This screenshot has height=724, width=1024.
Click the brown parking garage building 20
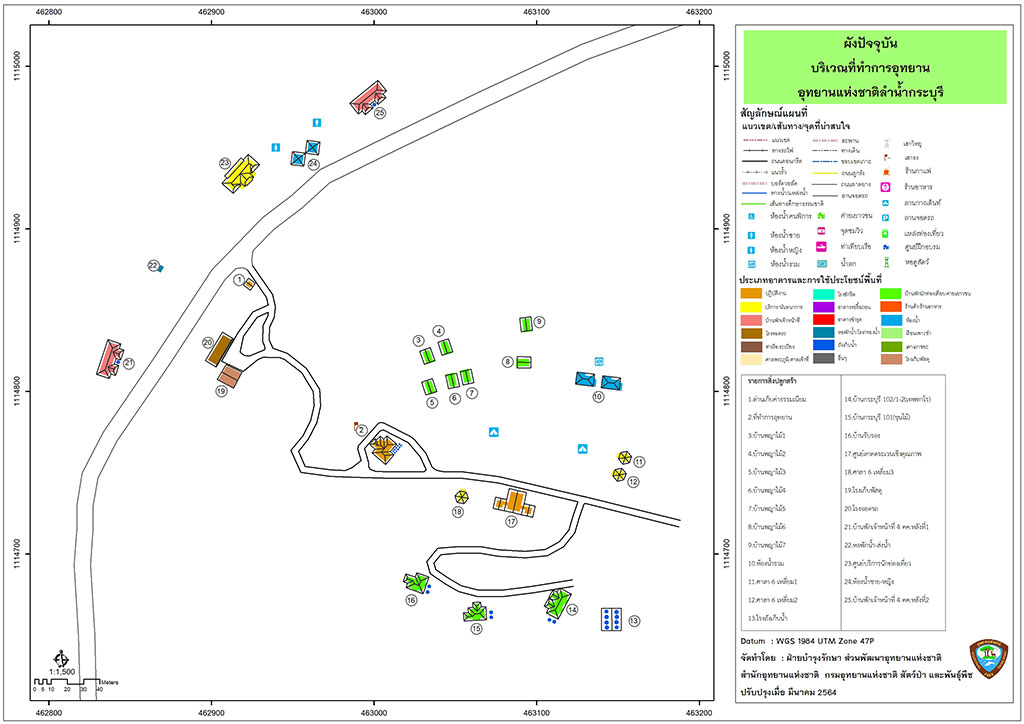(219, 350)
